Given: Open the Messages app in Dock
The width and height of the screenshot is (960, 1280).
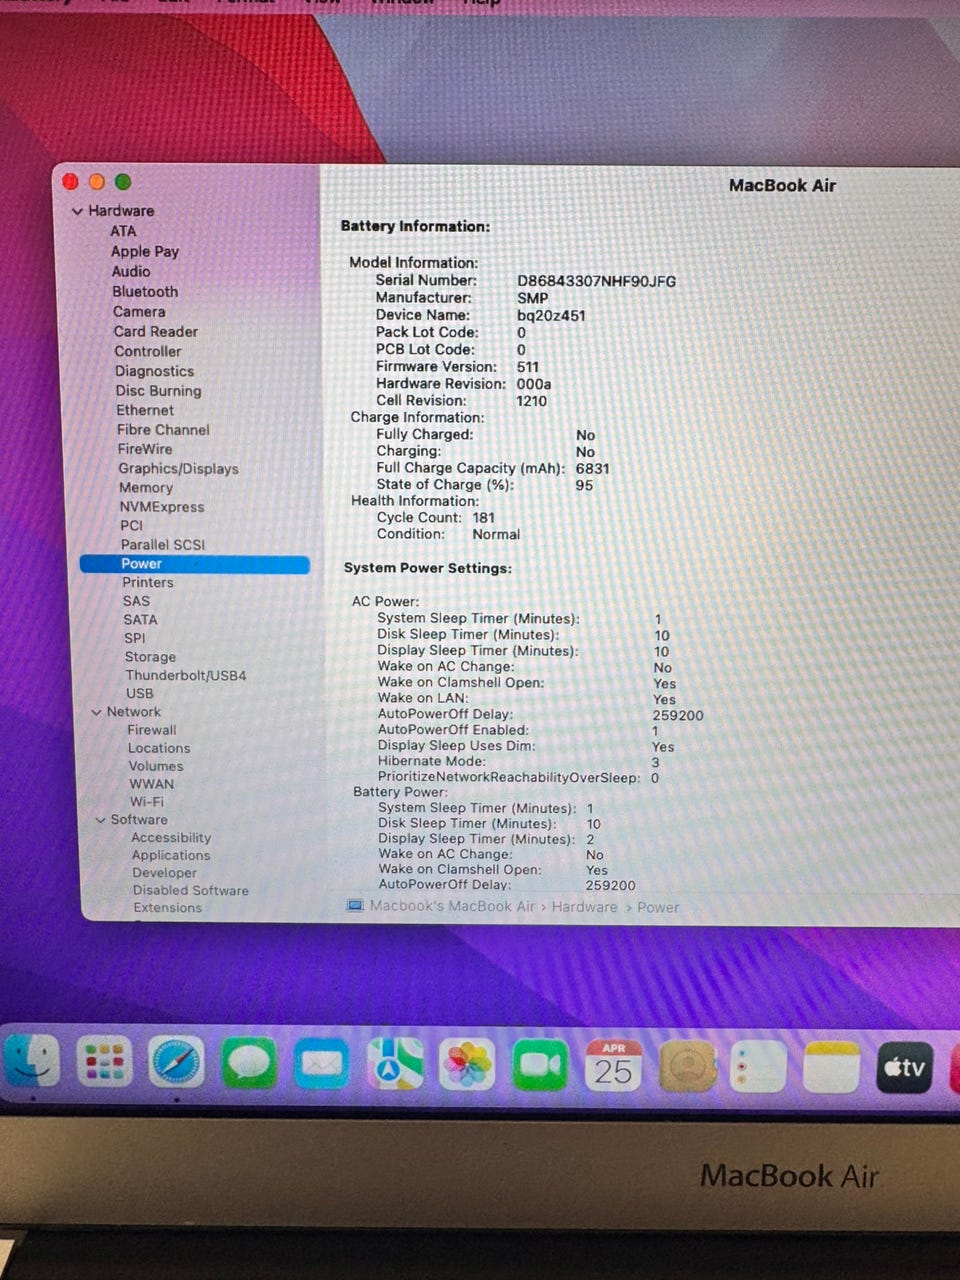Looking at the screenshot, I should (249, 1062).
